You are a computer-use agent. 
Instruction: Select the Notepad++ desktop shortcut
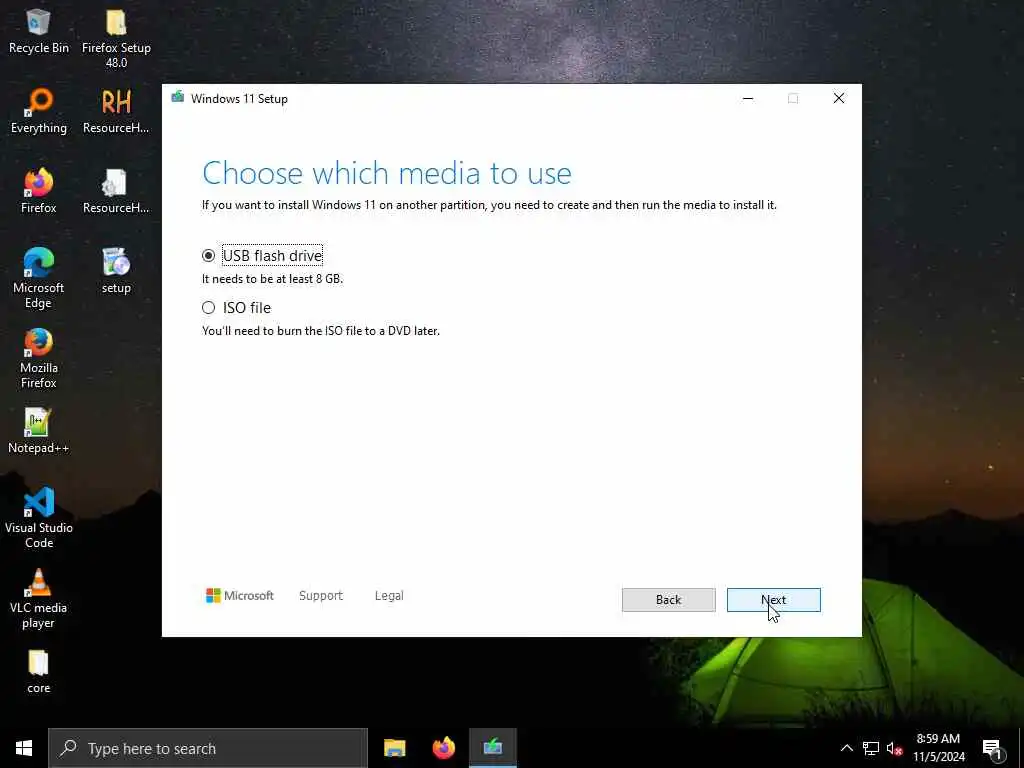[39, 431]
